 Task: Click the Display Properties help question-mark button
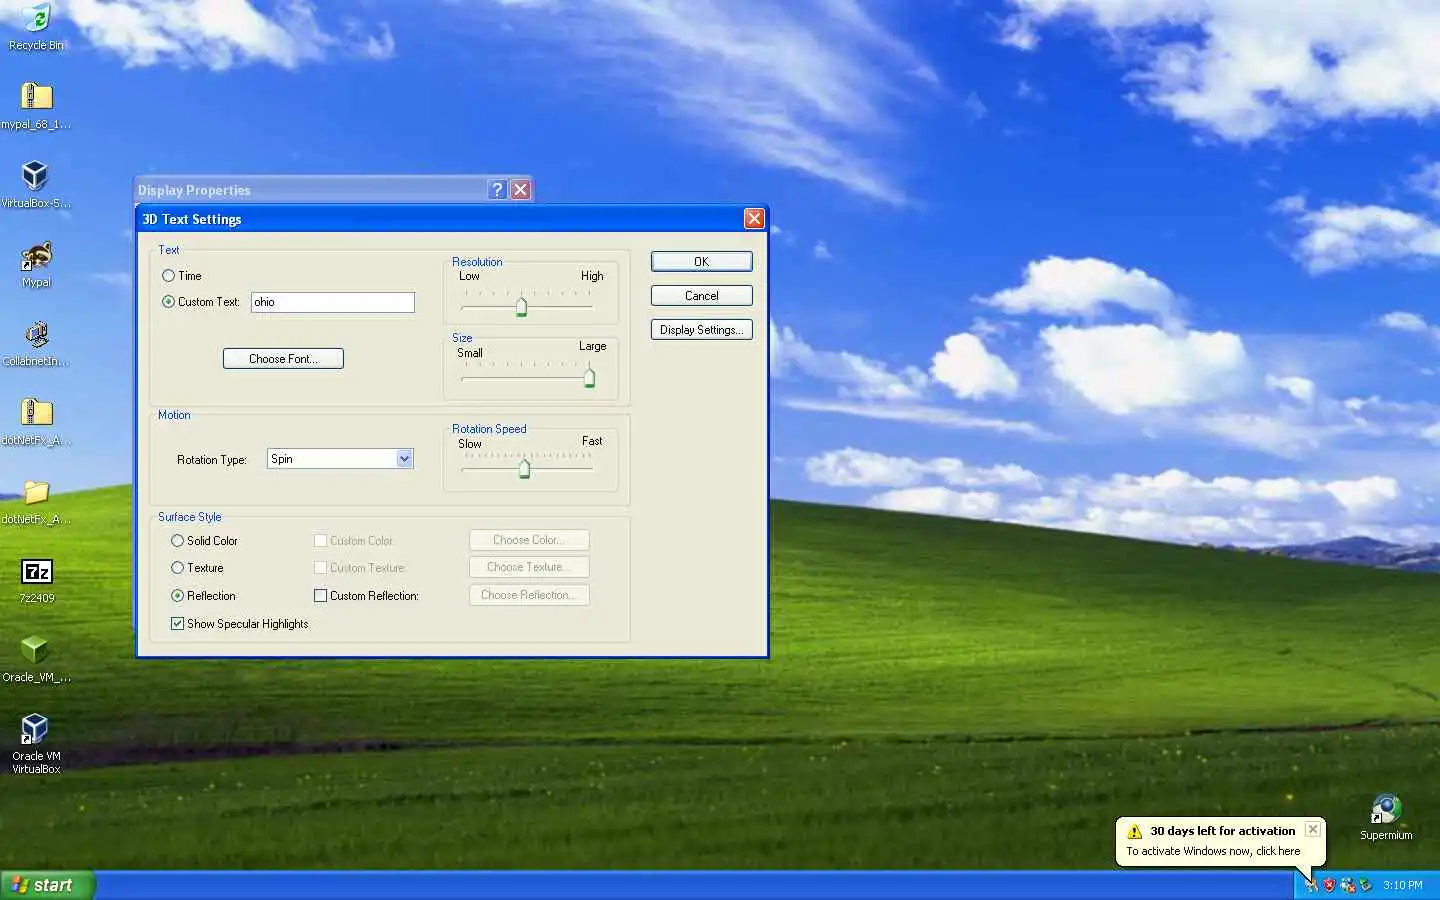(x=497, y=190)
